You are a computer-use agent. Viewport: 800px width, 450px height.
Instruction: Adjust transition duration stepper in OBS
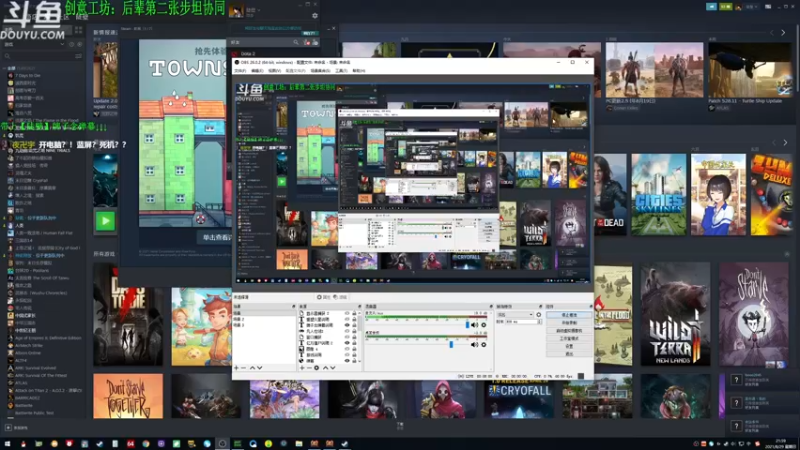tap(539, 321)
